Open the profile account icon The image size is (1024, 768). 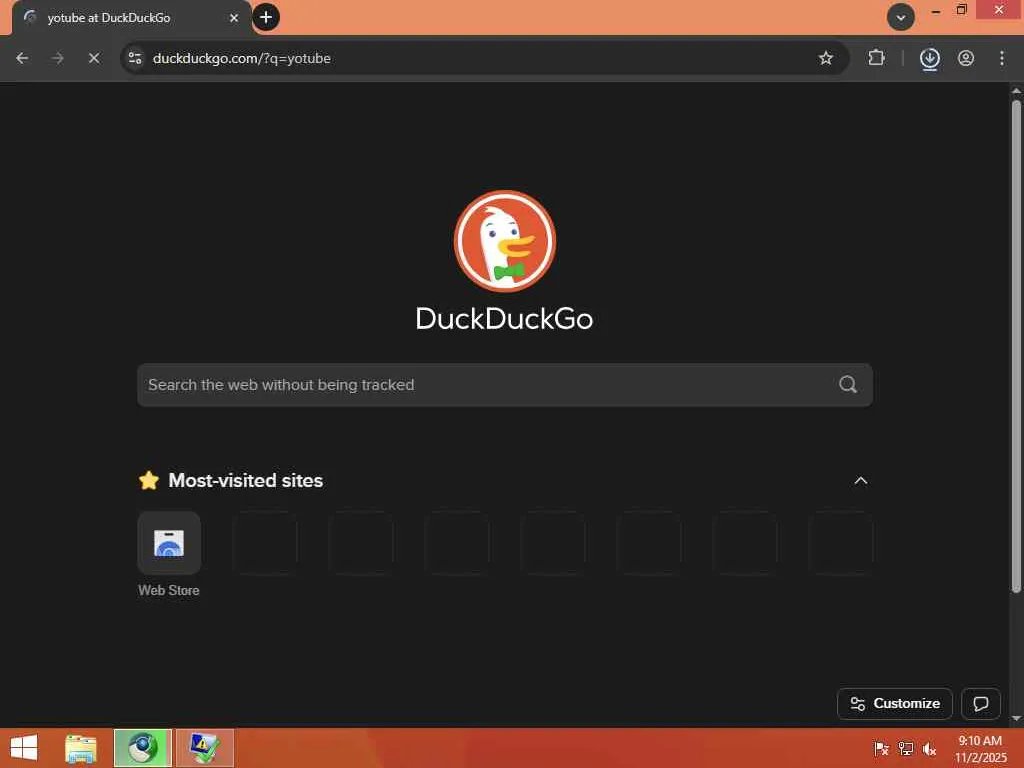click(x=966, y=58)
